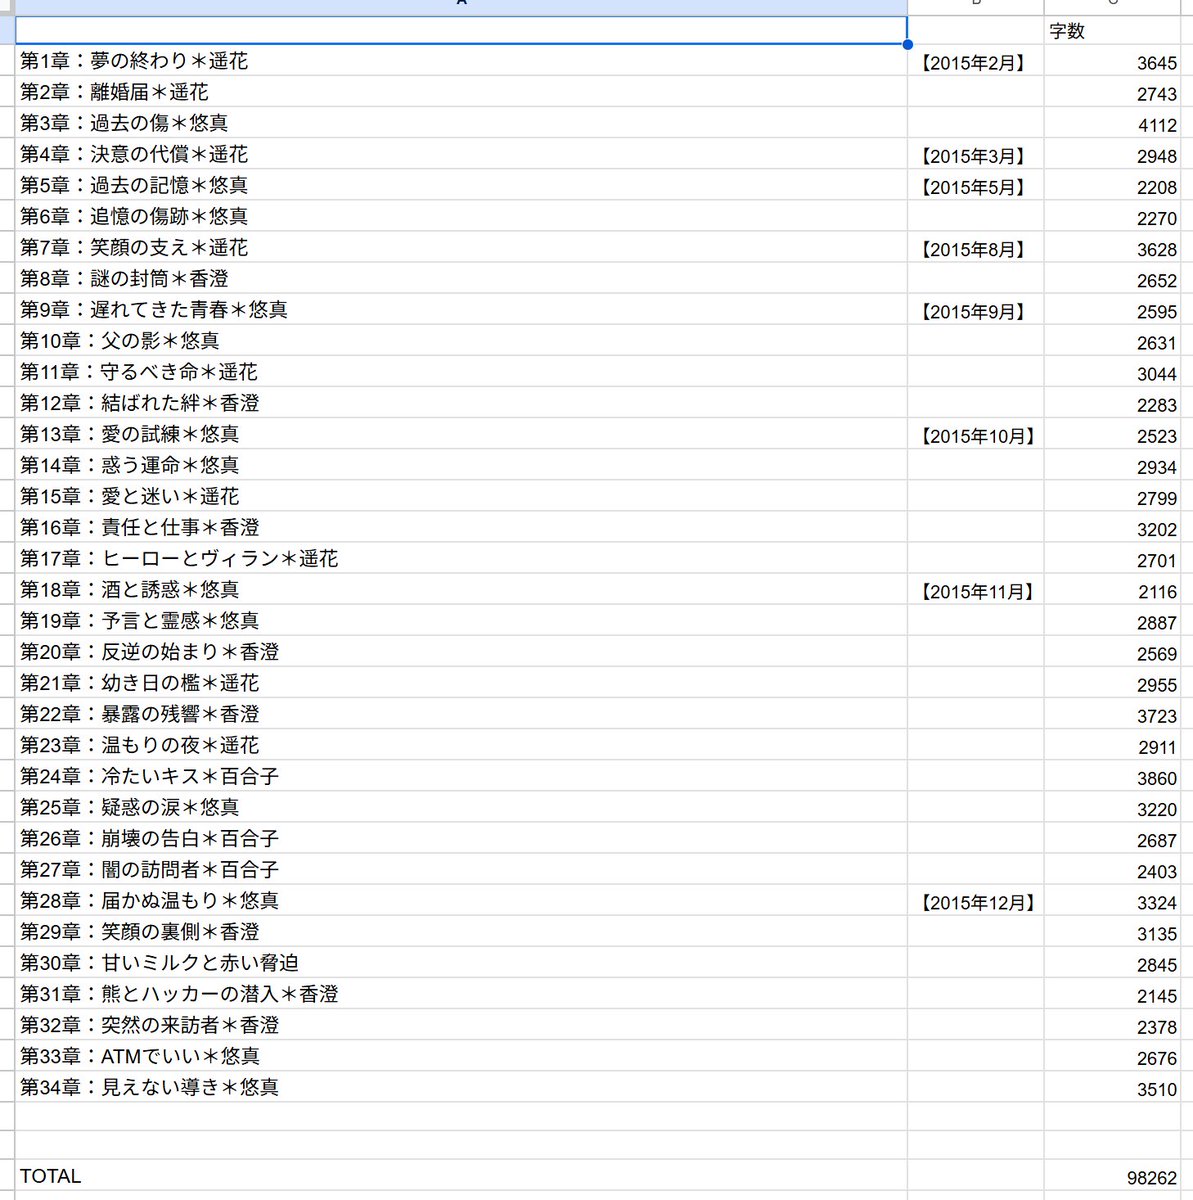The width and height of the screenshot is (1193, 1200).
Task: Select cell 第27章:闇の訪問者*百合子
Action: 461,869
